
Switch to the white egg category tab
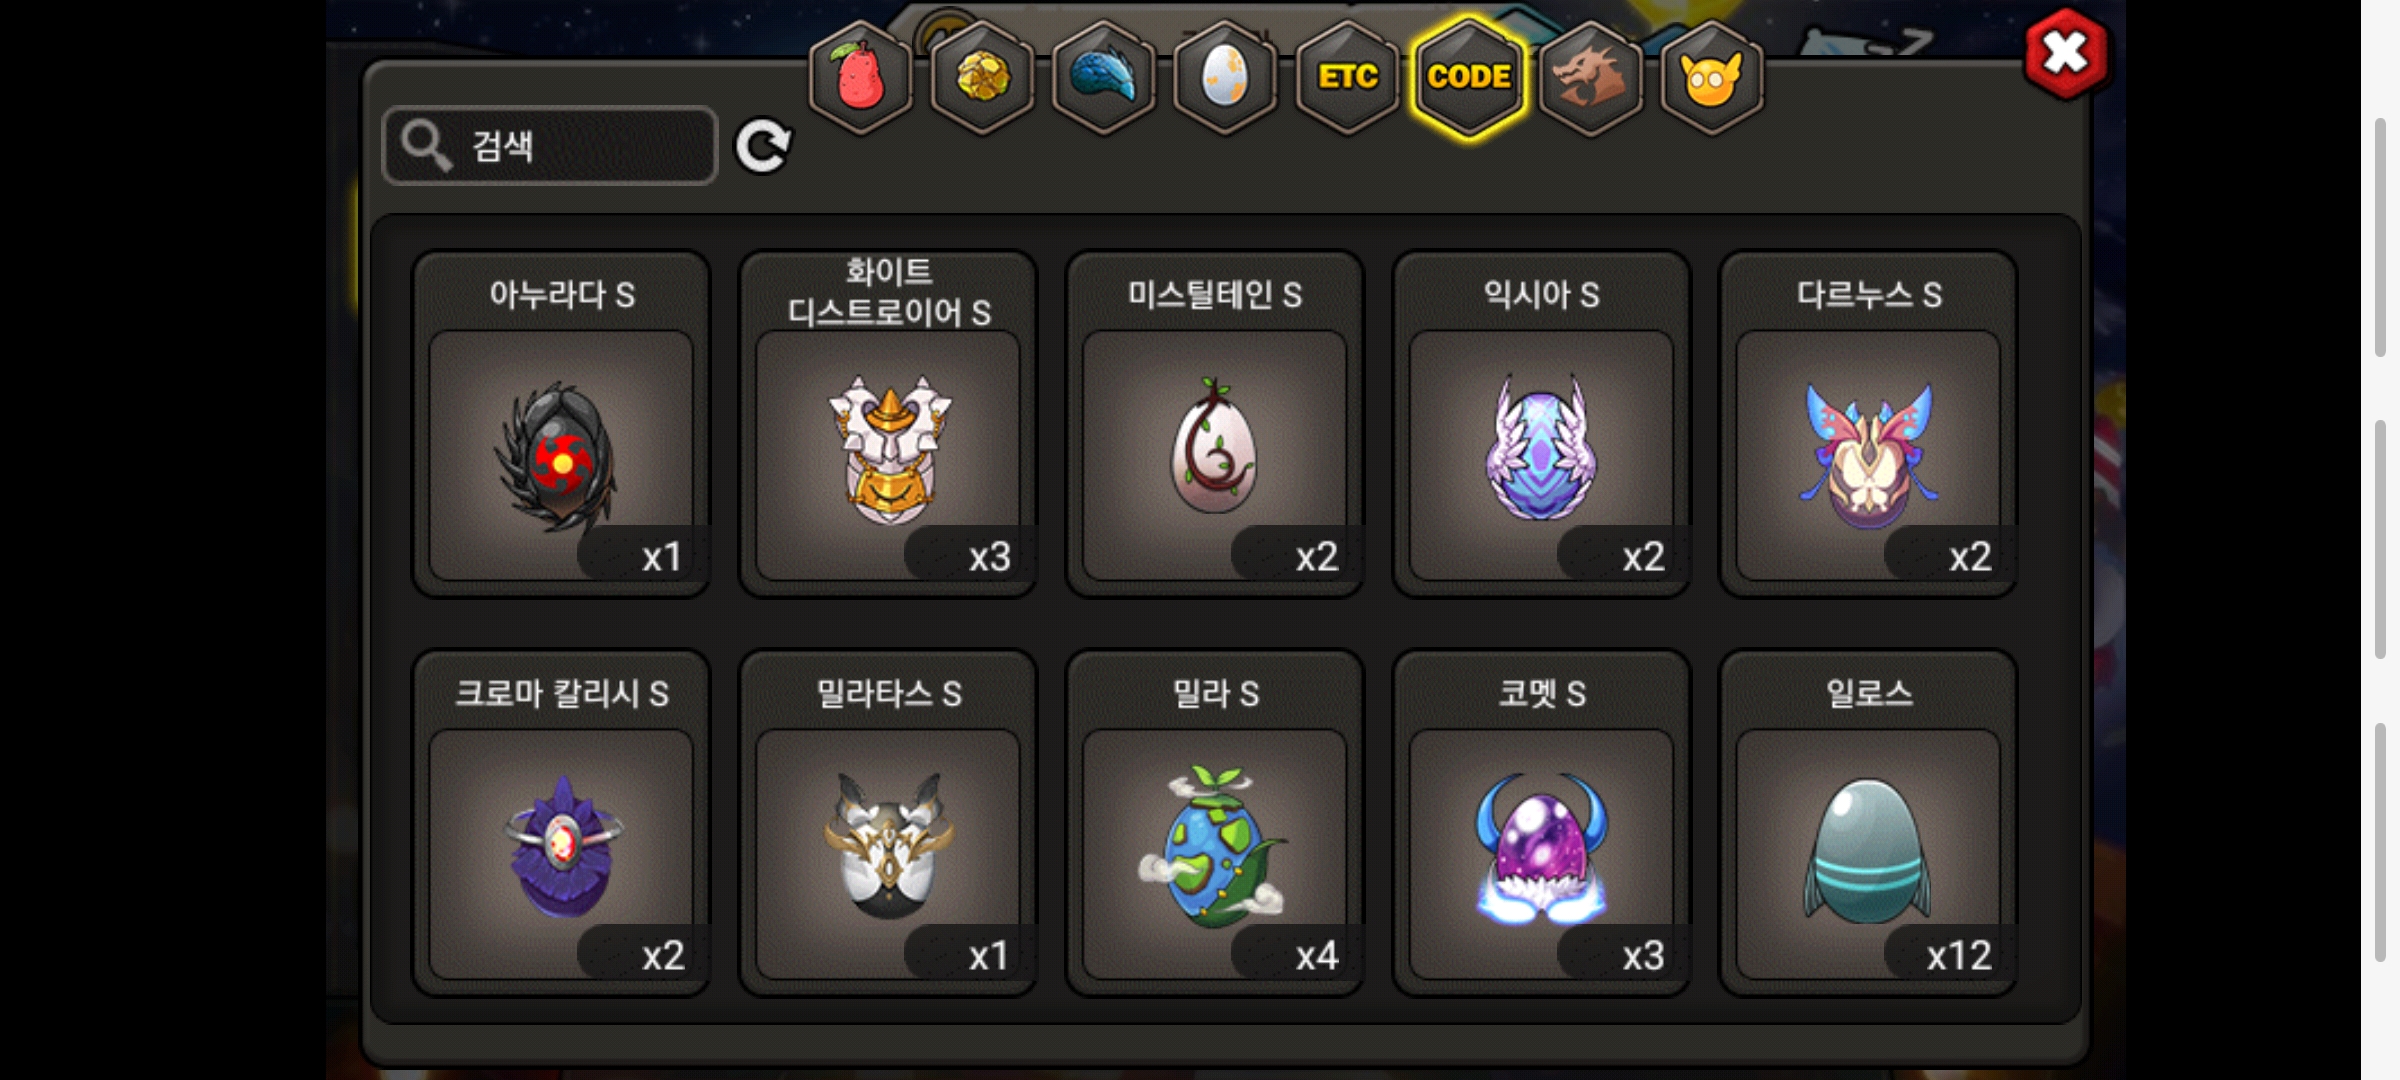(x=1225, y=77)
